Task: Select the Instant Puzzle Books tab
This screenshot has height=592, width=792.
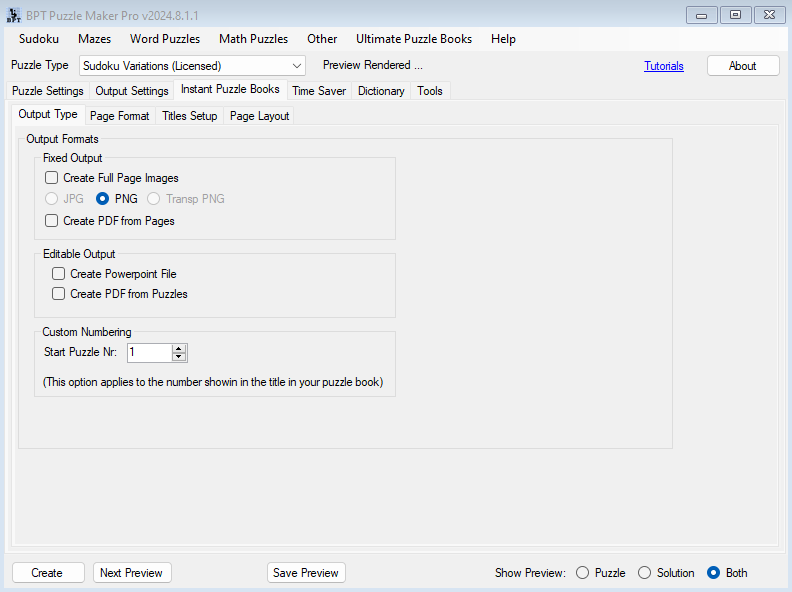Action: pyautogui.click(x=230, y=89)
